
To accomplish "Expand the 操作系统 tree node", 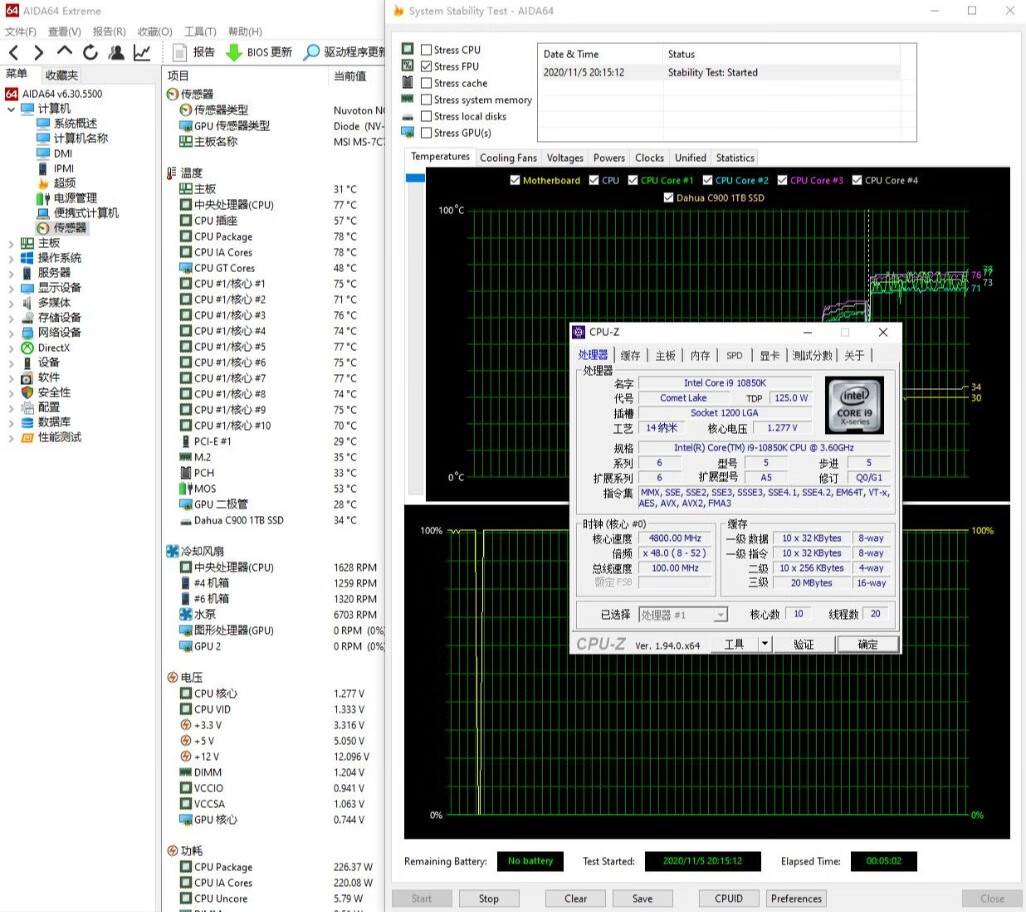I will [10, 258].
